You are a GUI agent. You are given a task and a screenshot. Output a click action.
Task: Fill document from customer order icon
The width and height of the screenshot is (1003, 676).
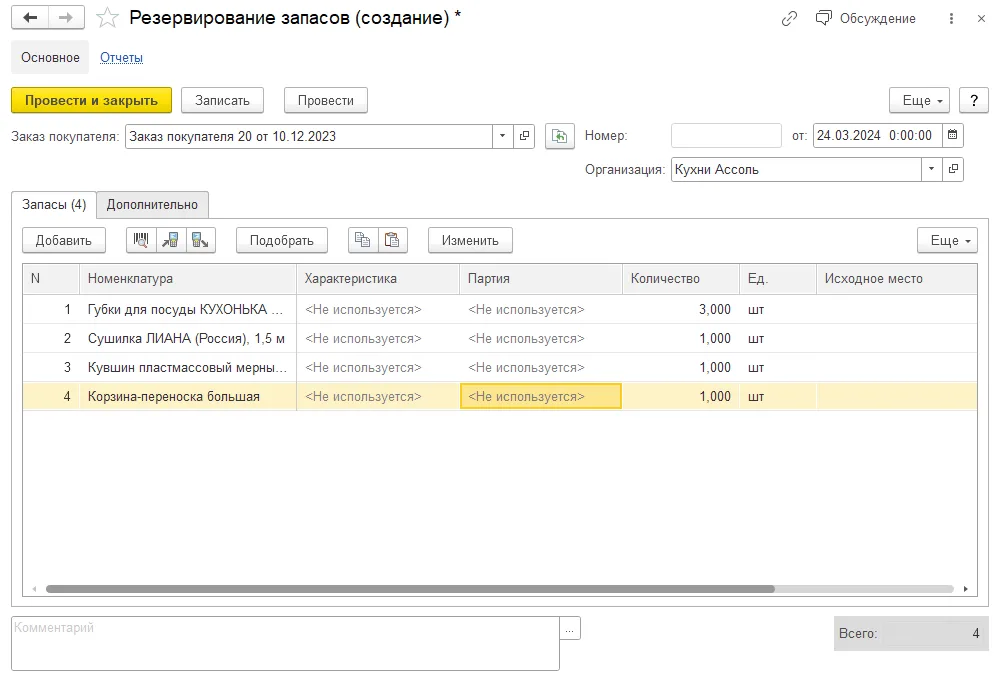point(560,136)
